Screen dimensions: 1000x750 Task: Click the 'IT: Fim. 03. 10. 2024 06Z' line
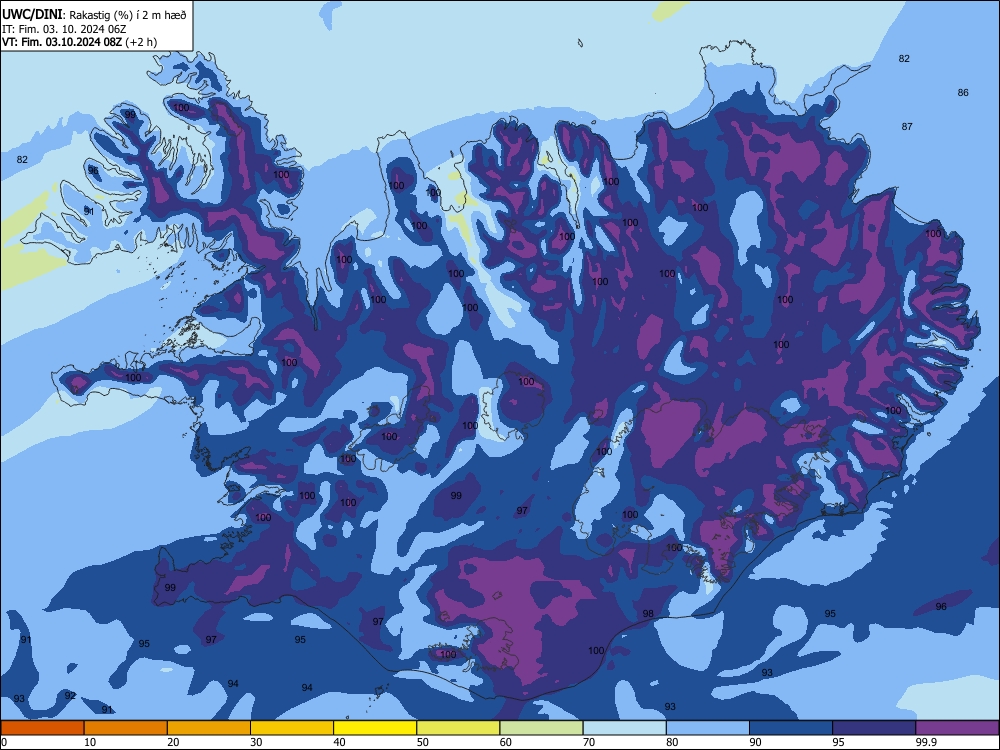64,29
